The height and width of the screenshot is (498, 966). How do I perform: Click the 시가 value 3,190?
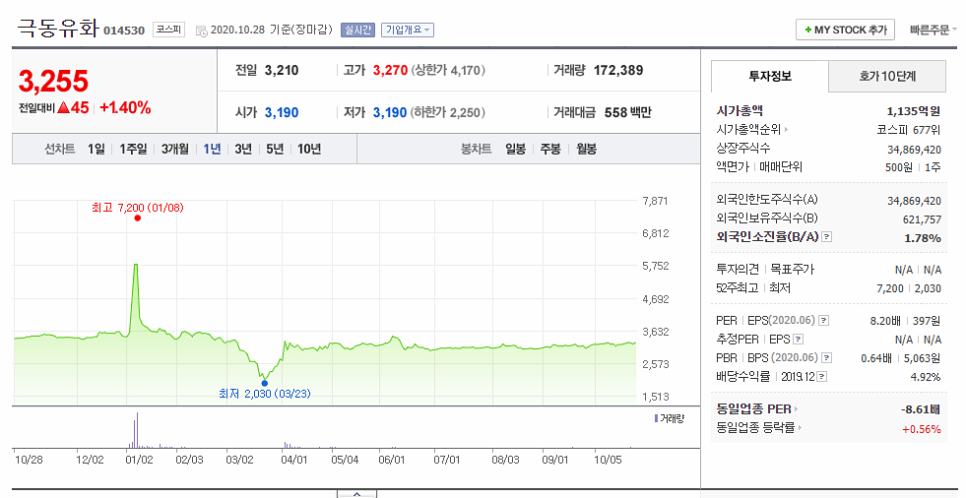282,113
